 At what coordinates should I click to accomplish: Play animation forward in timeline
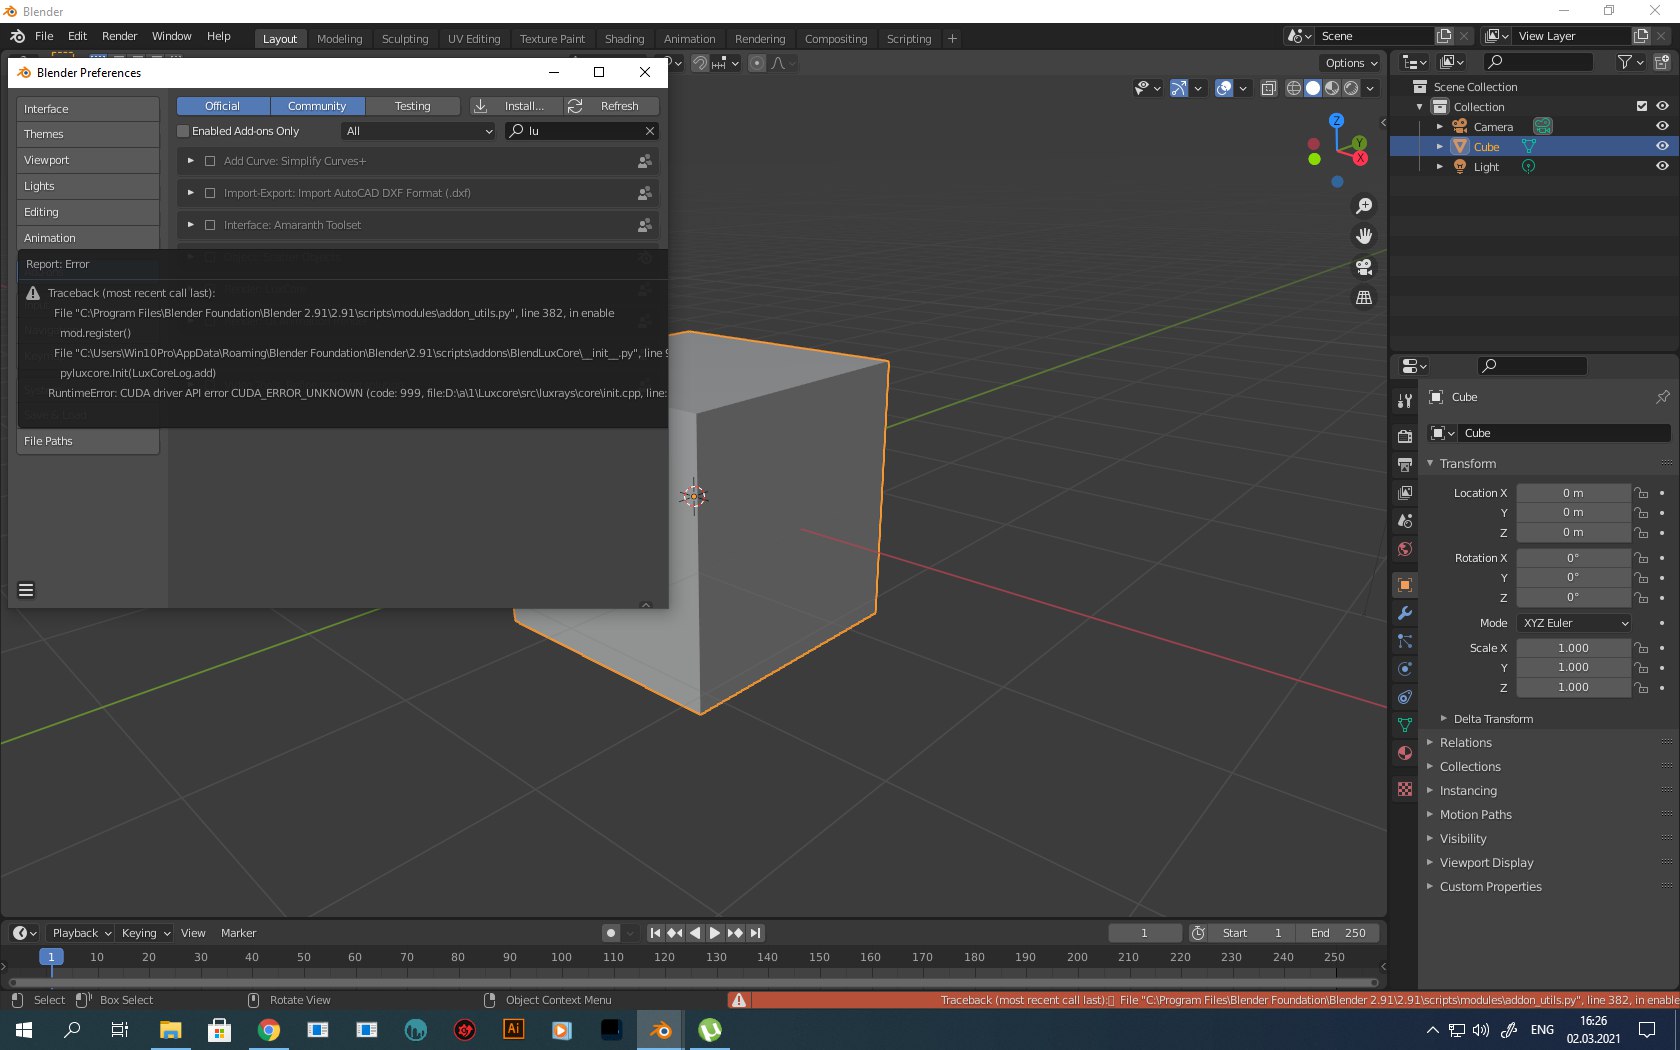[x=715, y=933]
